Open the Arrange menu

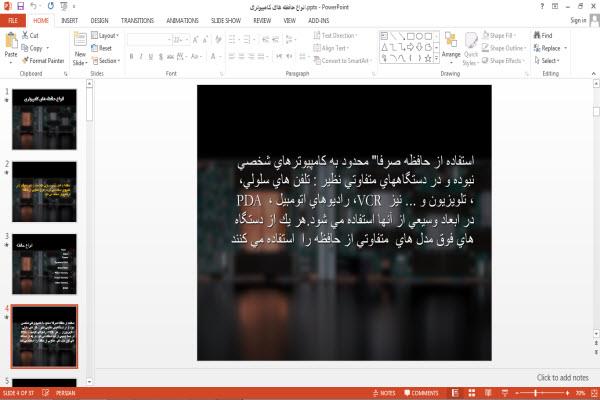[451, 48]
